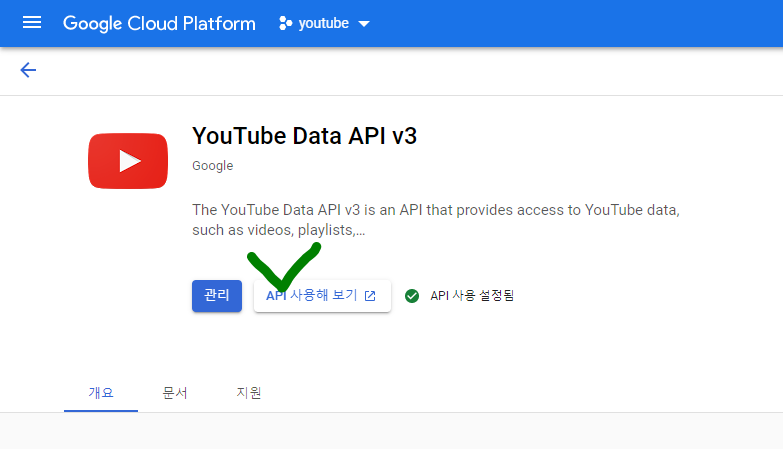Click the API description paragraph text
Screen dimensions: 783x449
pos(435,220)
